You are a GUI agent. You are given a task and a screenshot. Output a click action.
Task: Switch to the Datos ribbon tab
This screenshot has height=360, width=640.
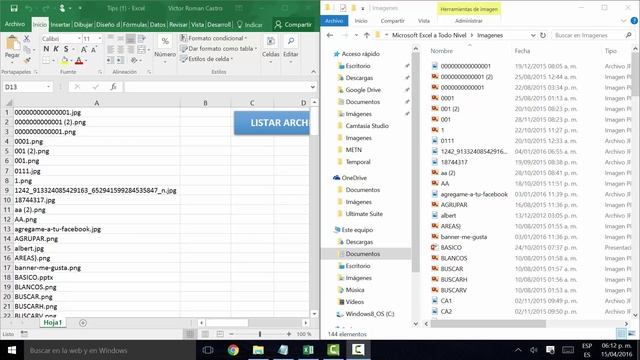158,24
